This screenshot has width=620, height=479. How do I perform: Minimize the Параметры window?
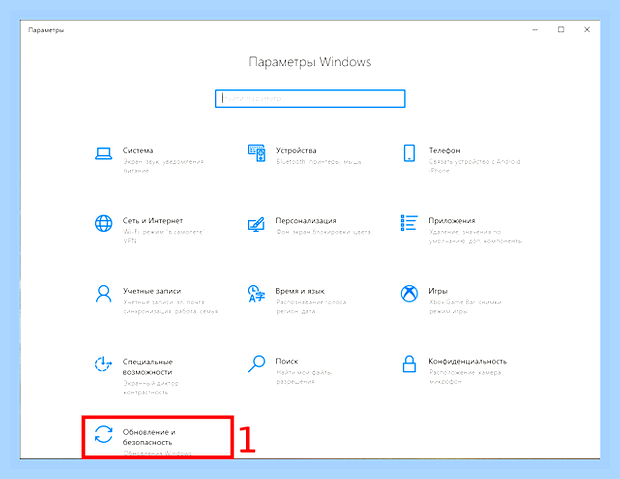(x=535, y=30)
